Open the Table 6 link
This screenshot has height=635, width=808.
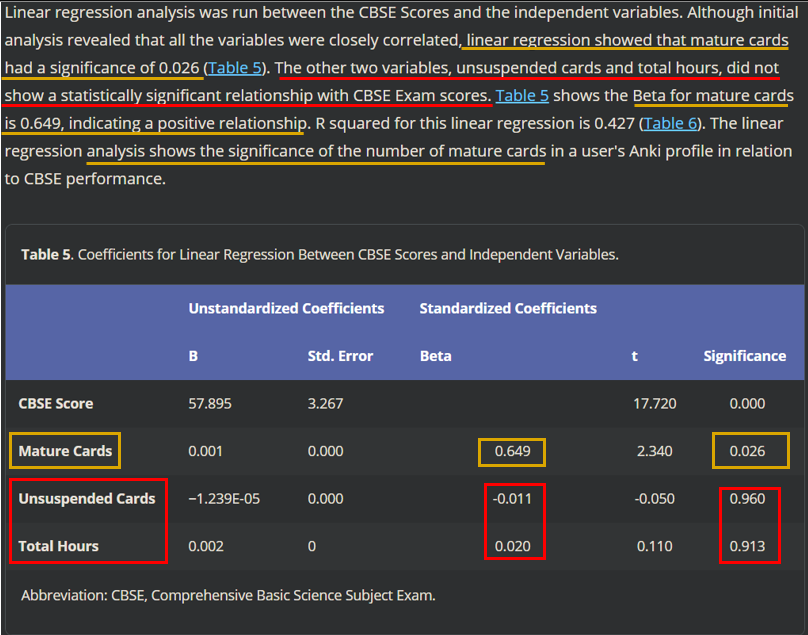click(x=670, y=124)
